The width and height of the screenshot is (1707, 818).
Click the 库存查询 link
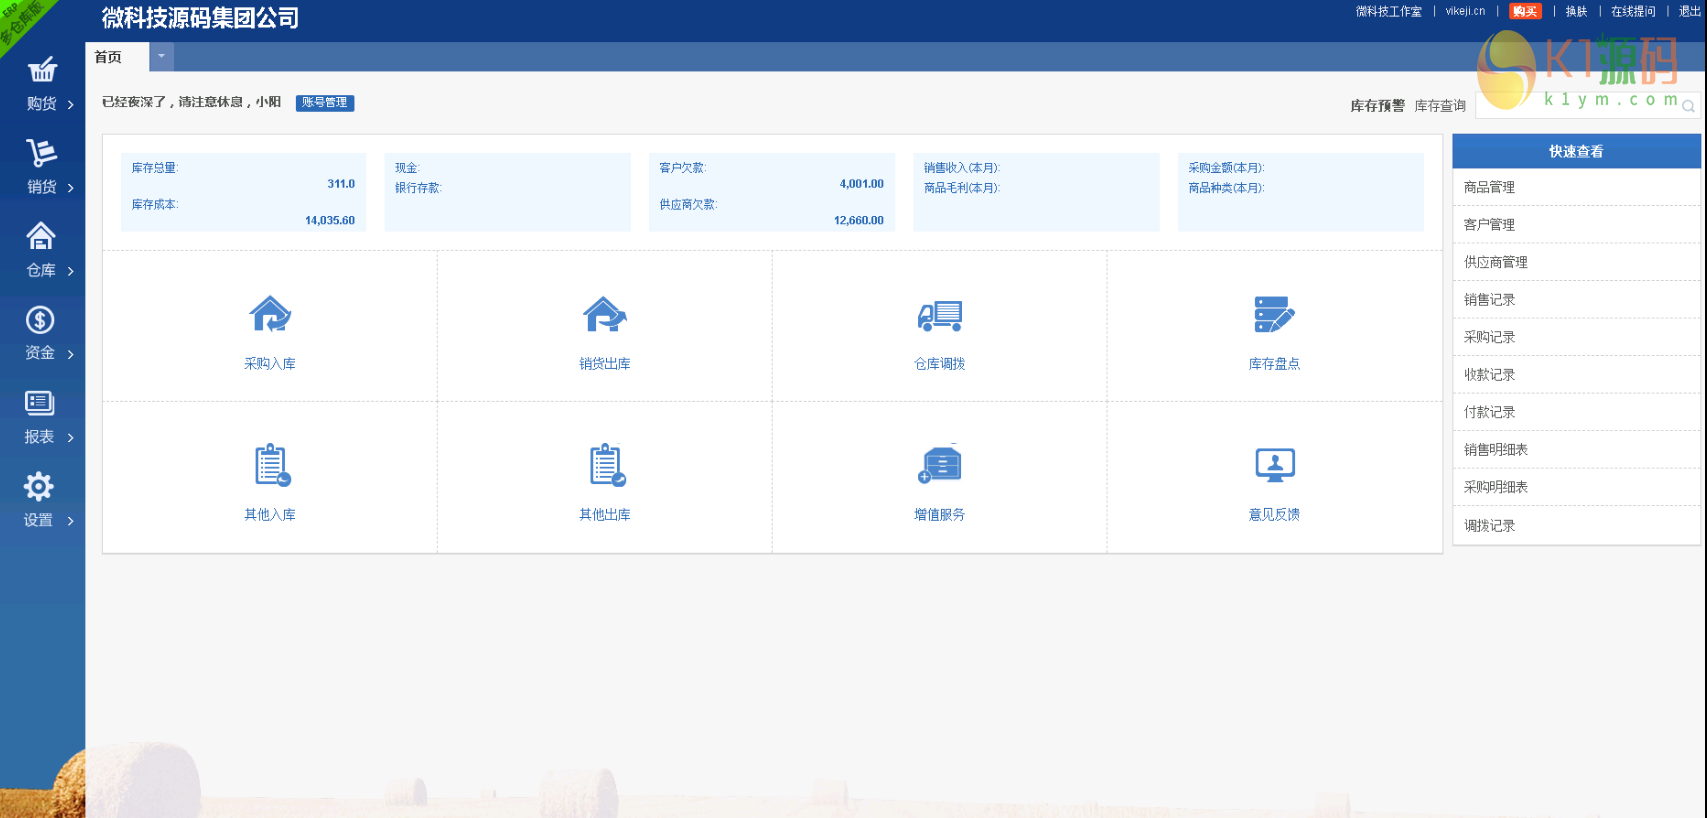1440,106
